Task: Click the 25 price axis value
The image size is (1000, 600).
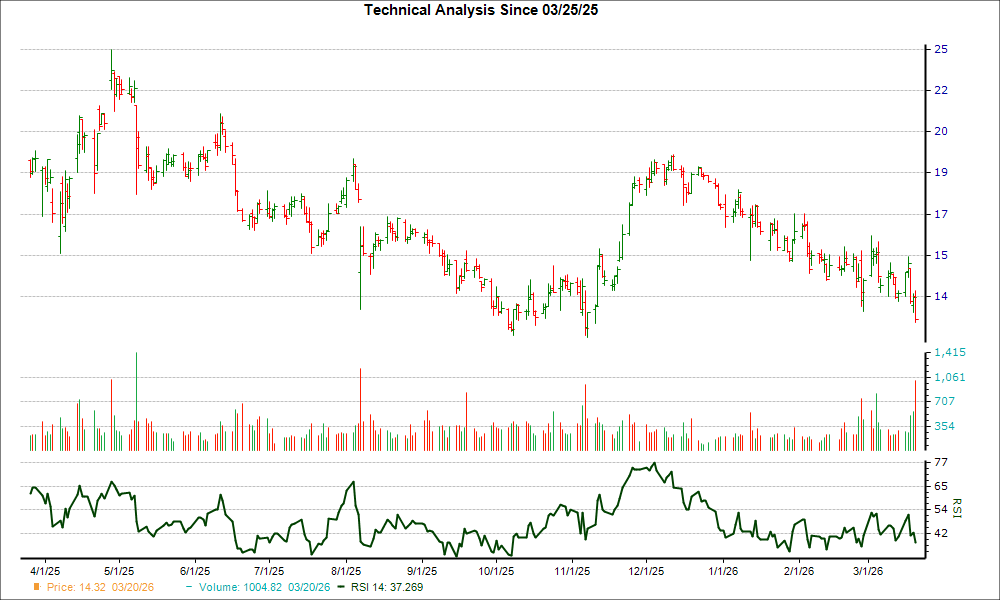Action: pos(941,48)
